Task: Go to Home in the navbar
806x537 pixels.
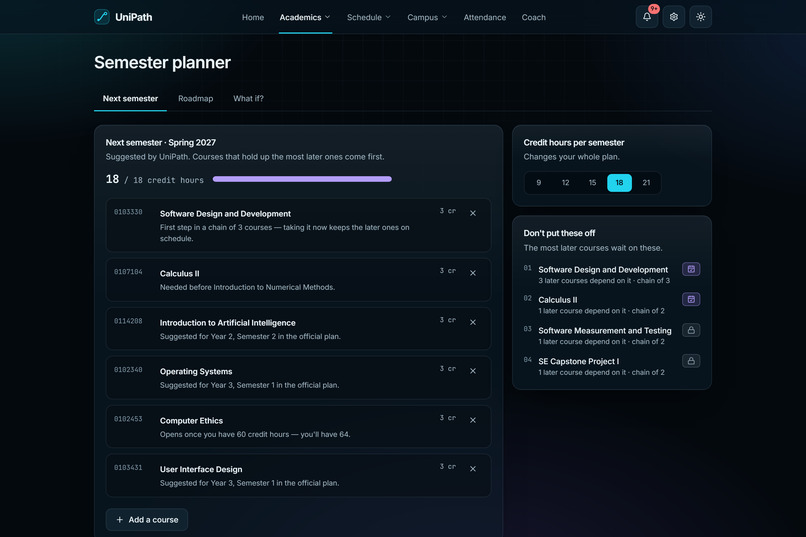Action: pyautogui.click(x=253, y=17)
